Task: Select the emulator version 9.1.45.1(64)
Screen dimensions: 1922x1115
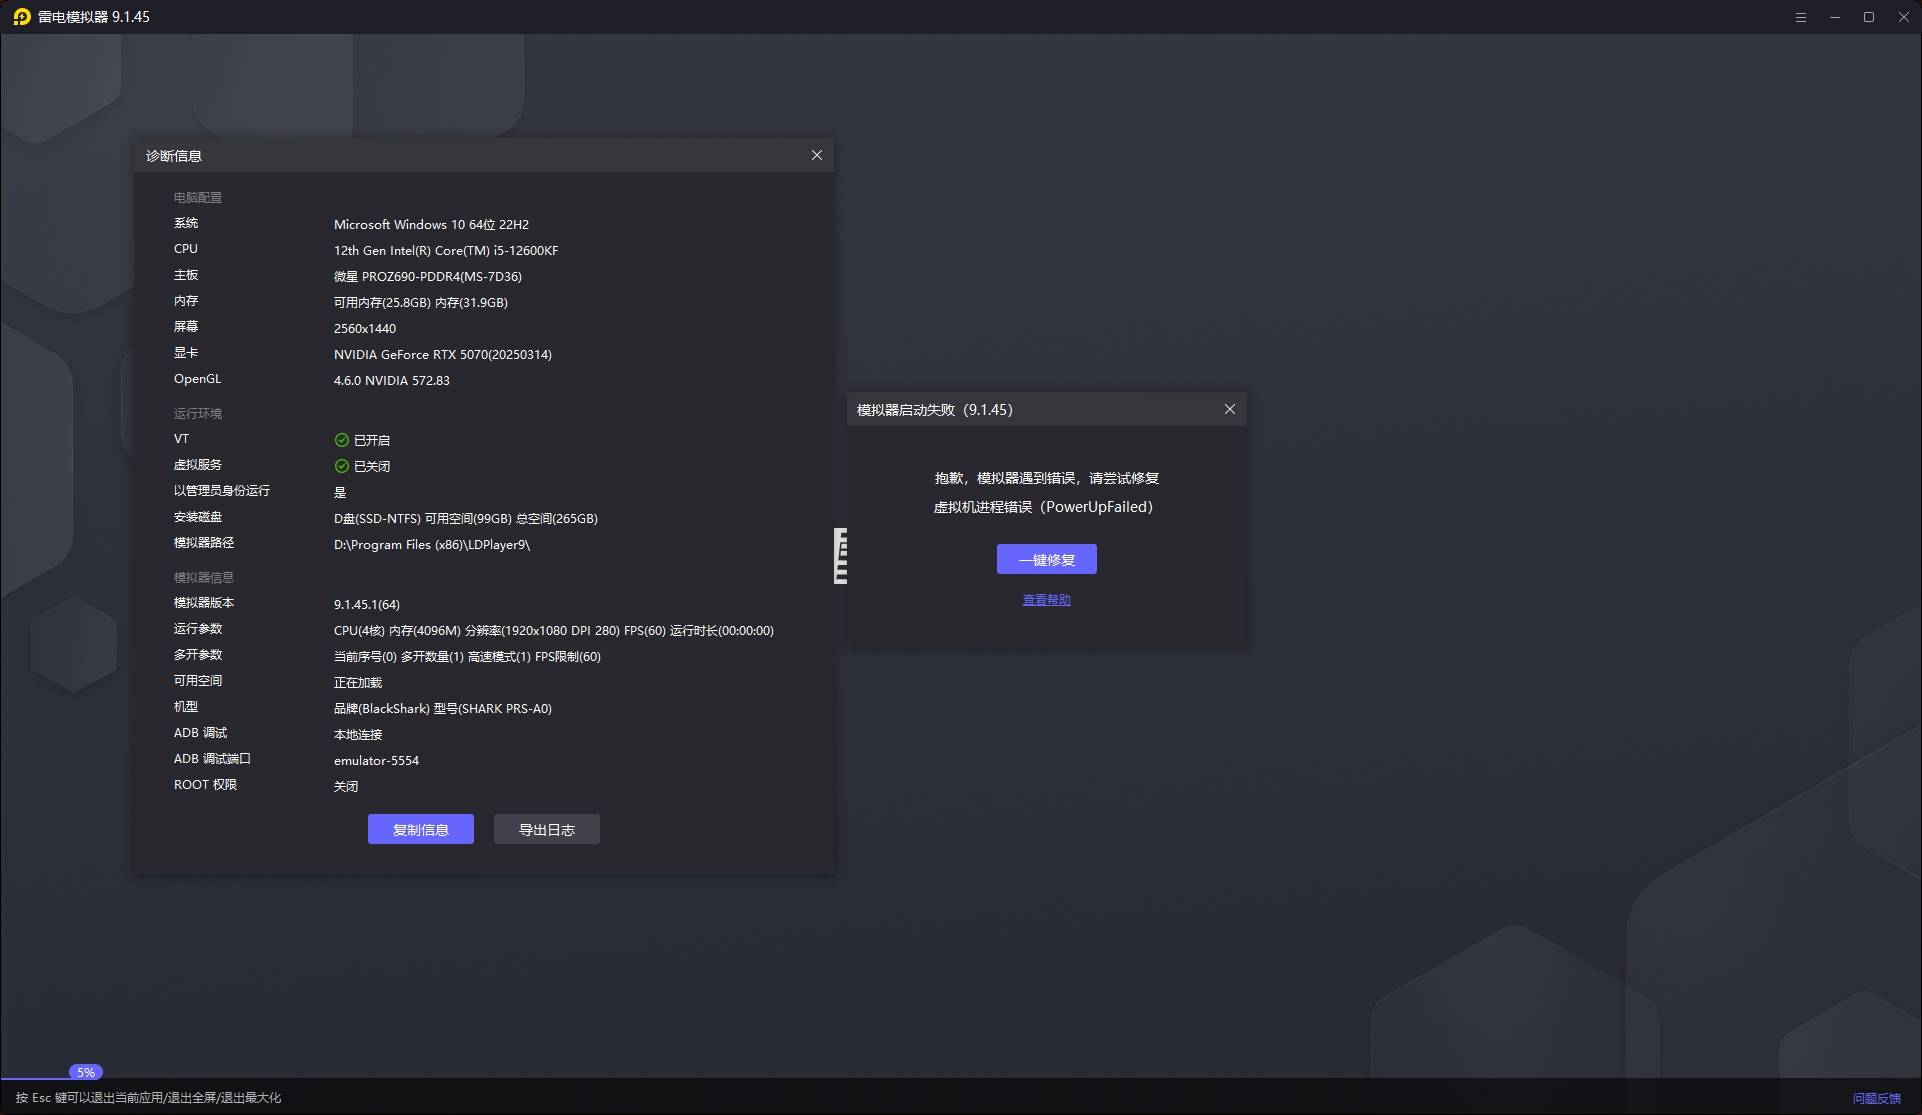Action: (366, 605)
